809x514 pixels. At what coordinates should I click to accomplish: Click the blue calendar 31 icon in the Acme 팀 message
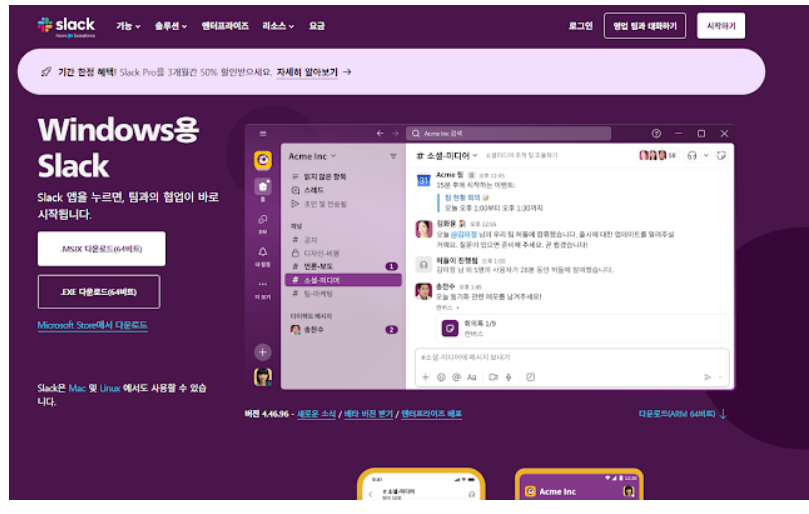tap(423, 180)
